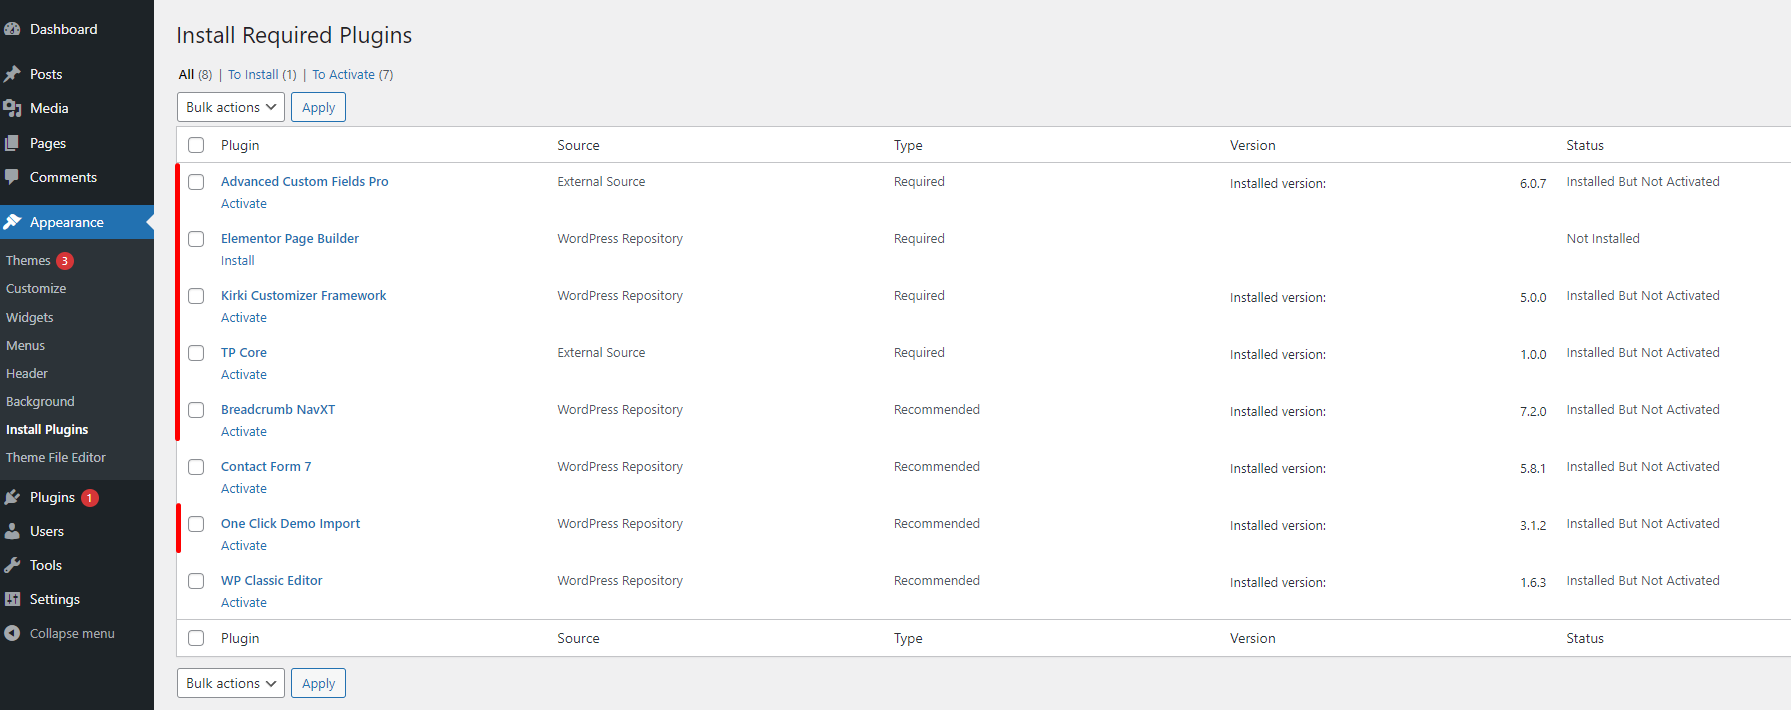Click Activate under Kirki Customizer Framework
The image size is (1791, 710).
(x=244, y=317)
